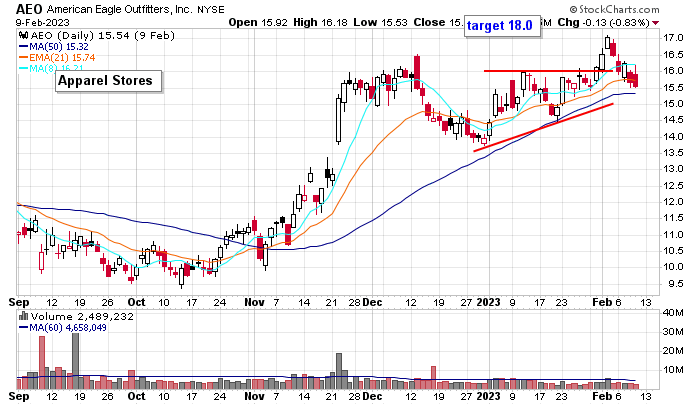Click the EMA(21) 15.74 legend text

(x=62, y=57)
